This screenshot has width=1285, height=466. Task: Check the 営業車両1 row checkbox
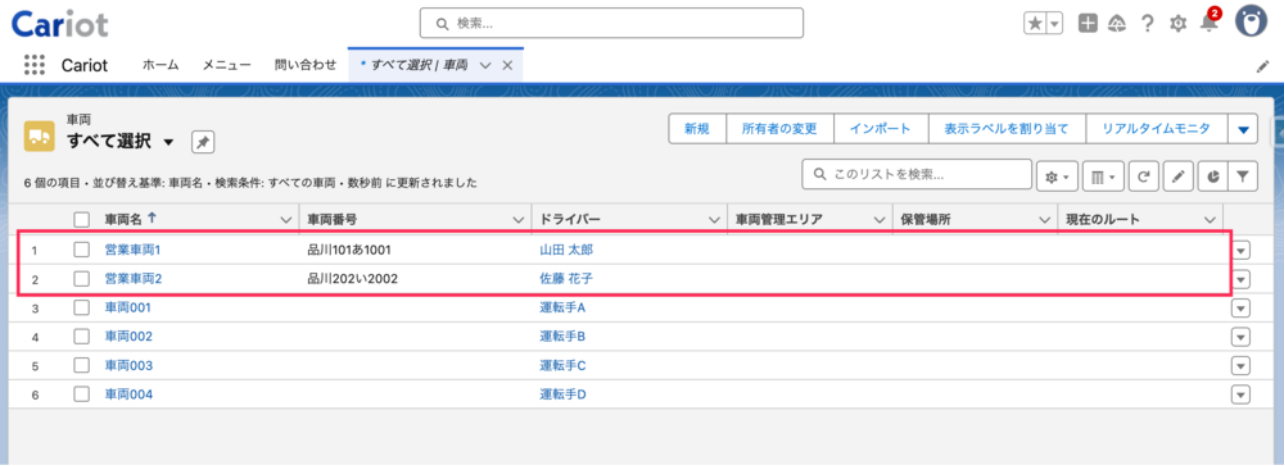[82, 249]
